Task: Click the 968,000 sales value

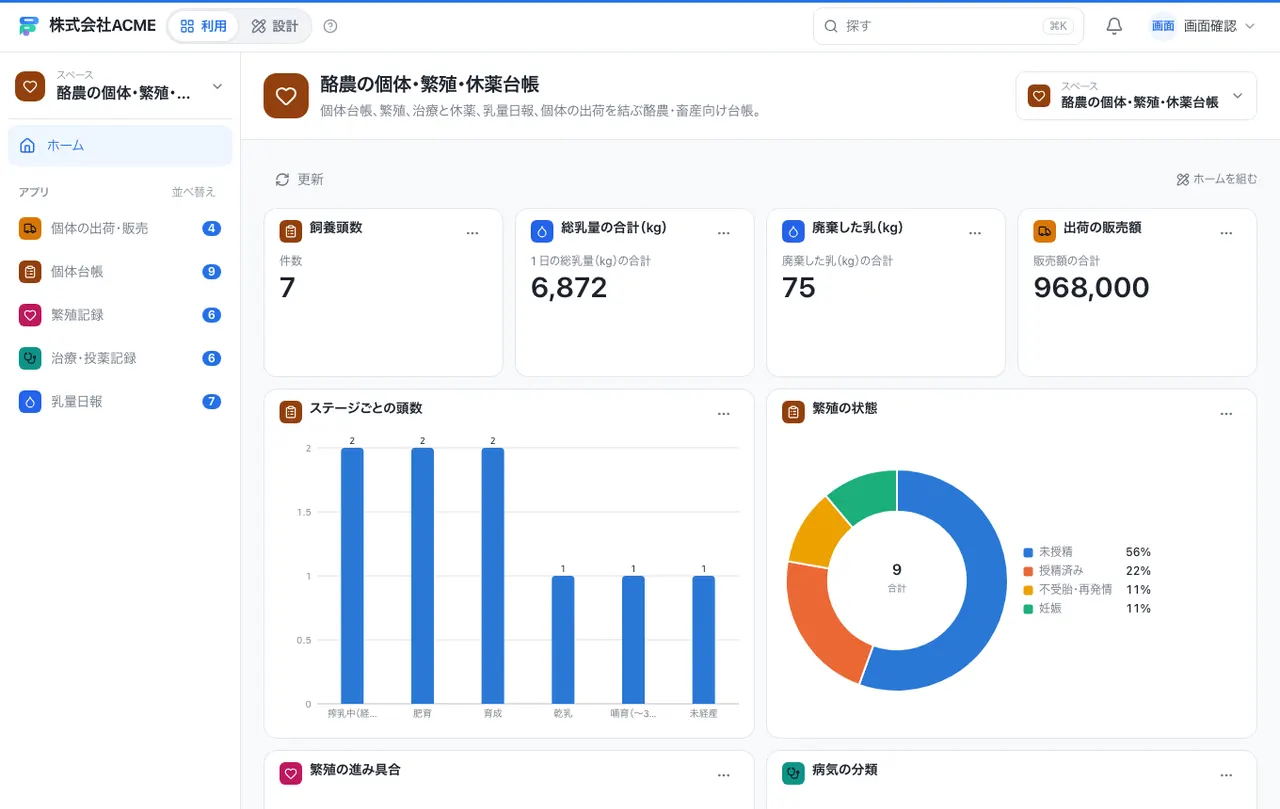Action: (x=1091, y=288)
